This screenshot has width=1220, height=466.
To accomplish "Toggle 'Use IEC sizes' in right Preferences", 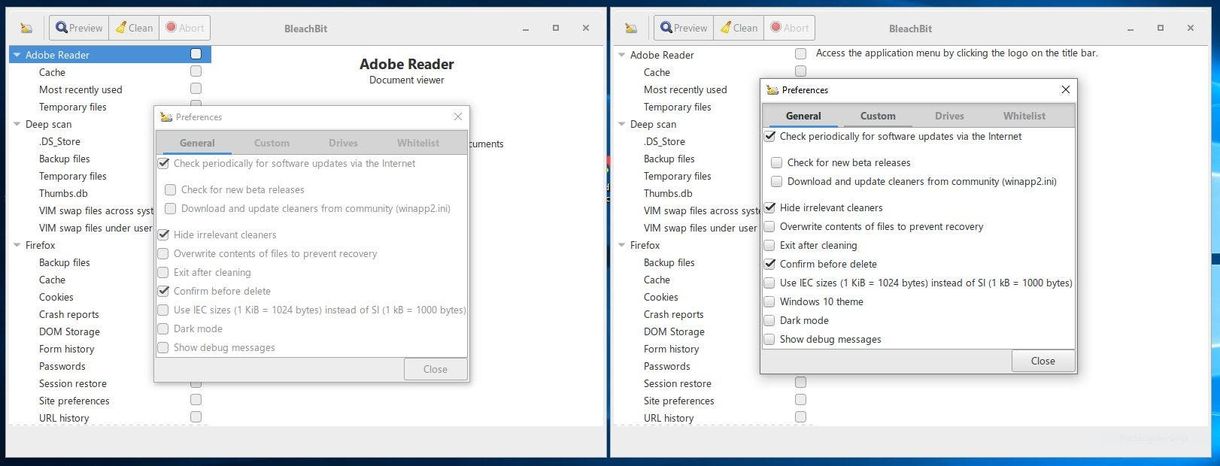I will [770, 283].
